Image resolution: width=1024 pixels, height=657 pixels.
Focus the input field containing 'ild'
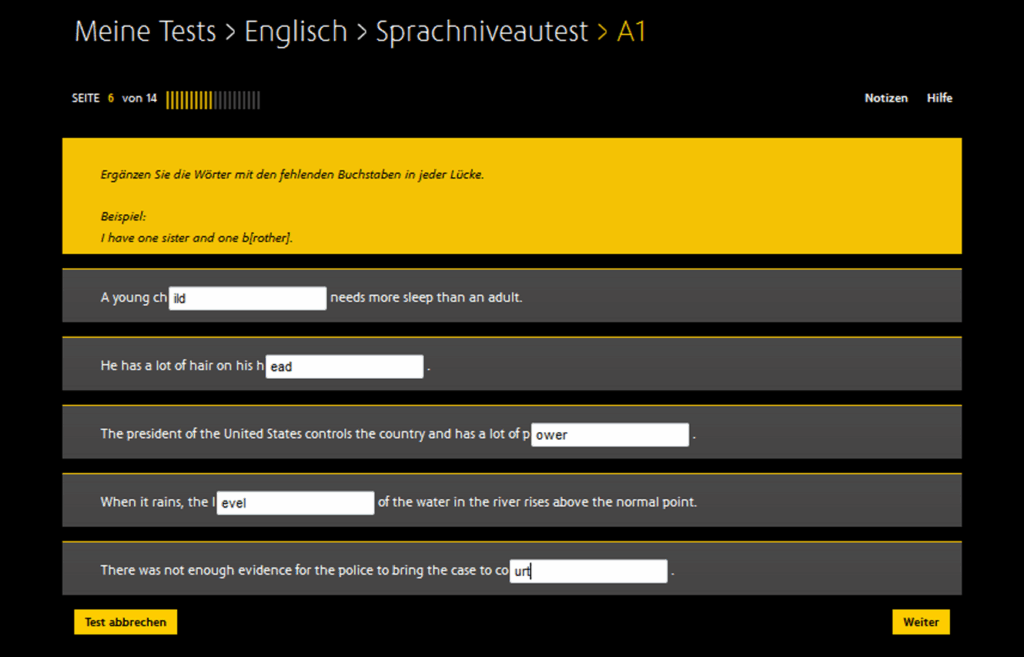click(247, 298)
